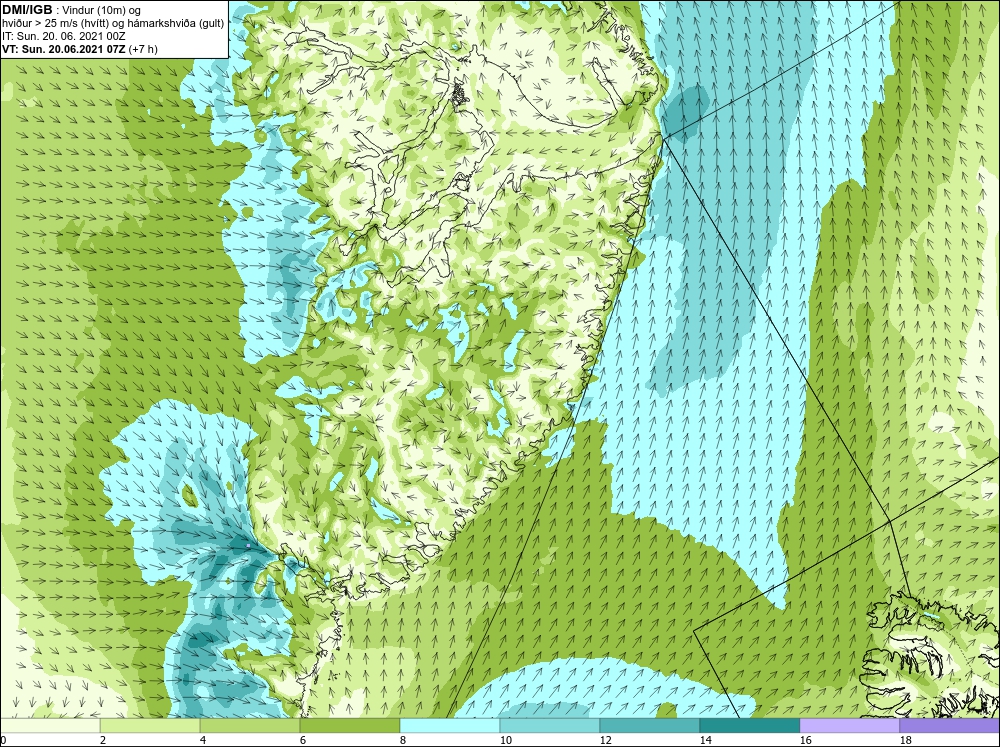Screen dimensions: 1000x747
Task: Click the scale label '16'
Action: pos(805,740)
